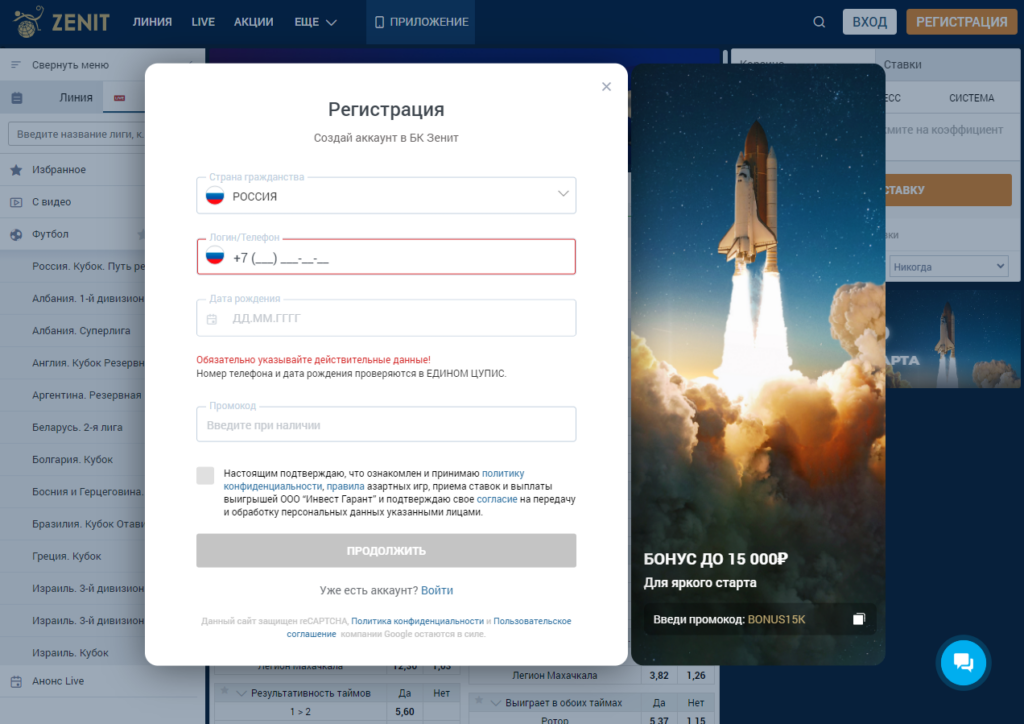Screen dimensions: 1024x724
Task: Click the 5,60 odds cell
Action: click(x=405, y=712)
